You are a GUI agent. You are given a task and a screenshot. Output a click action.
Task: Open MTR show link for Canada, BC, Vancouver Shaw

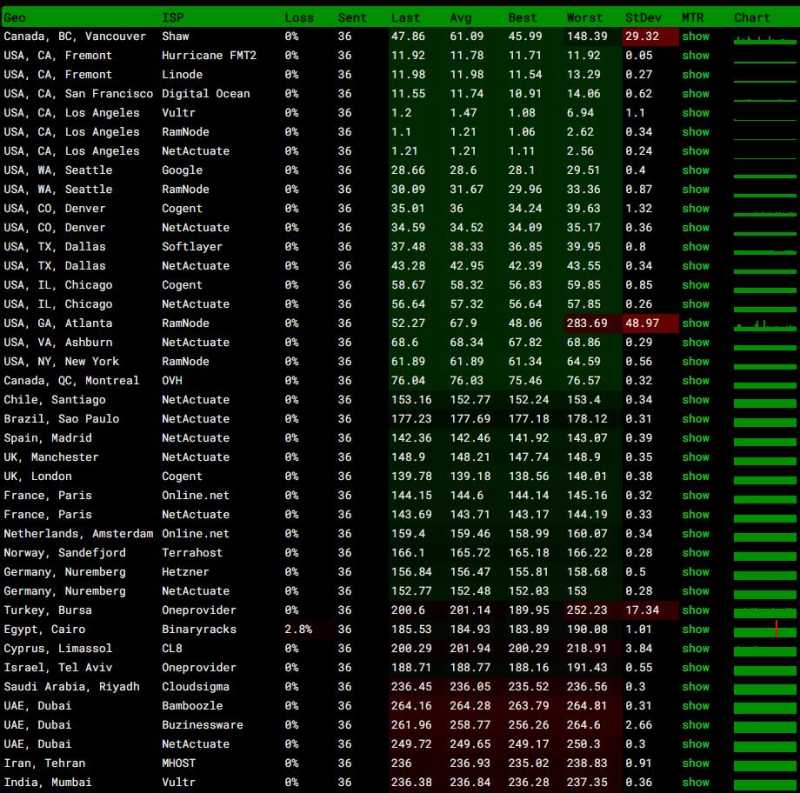click(695, 36)
